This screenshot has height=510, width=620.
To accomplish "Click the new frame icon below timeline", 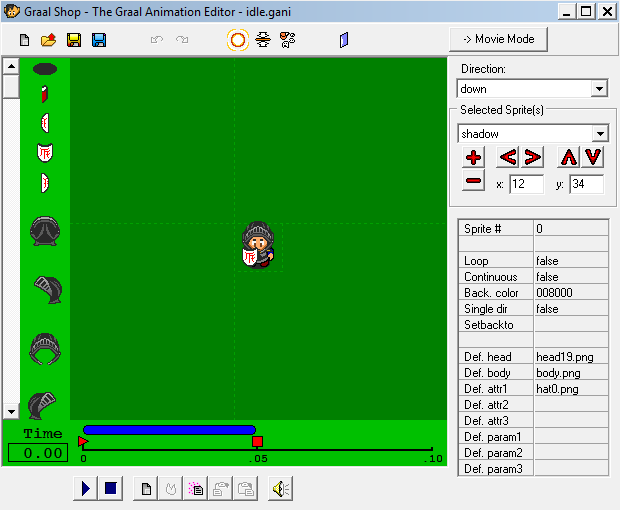I will [145, 489].
